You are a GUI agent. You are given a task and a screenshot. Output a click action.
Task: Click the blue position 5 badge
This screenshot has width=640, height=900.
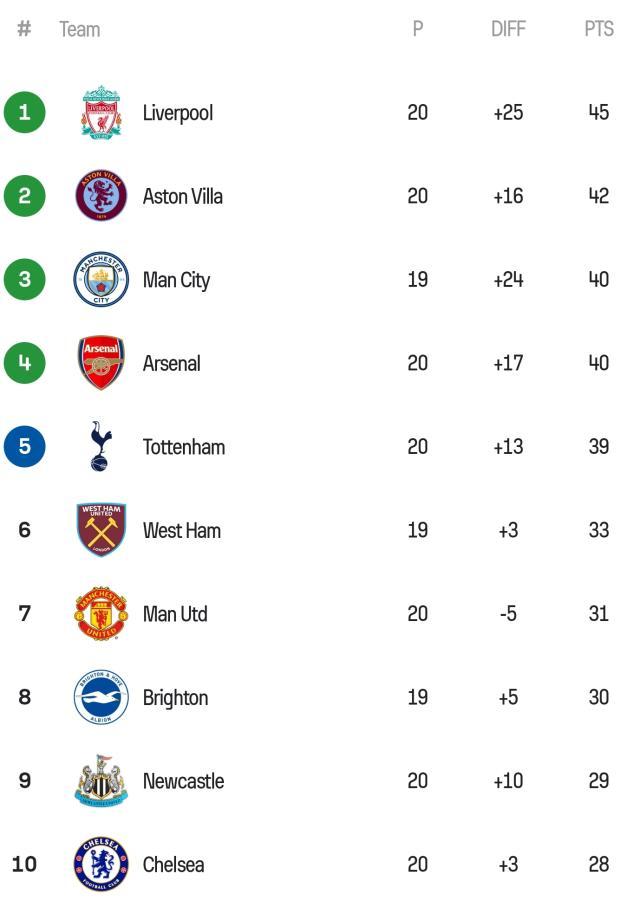(x=24, y=447)
